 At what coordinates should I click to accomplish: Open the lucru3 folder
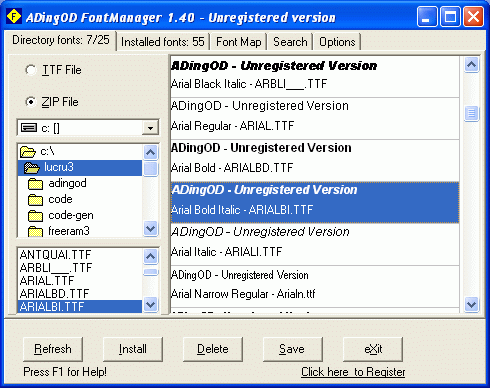coord(80,167)
